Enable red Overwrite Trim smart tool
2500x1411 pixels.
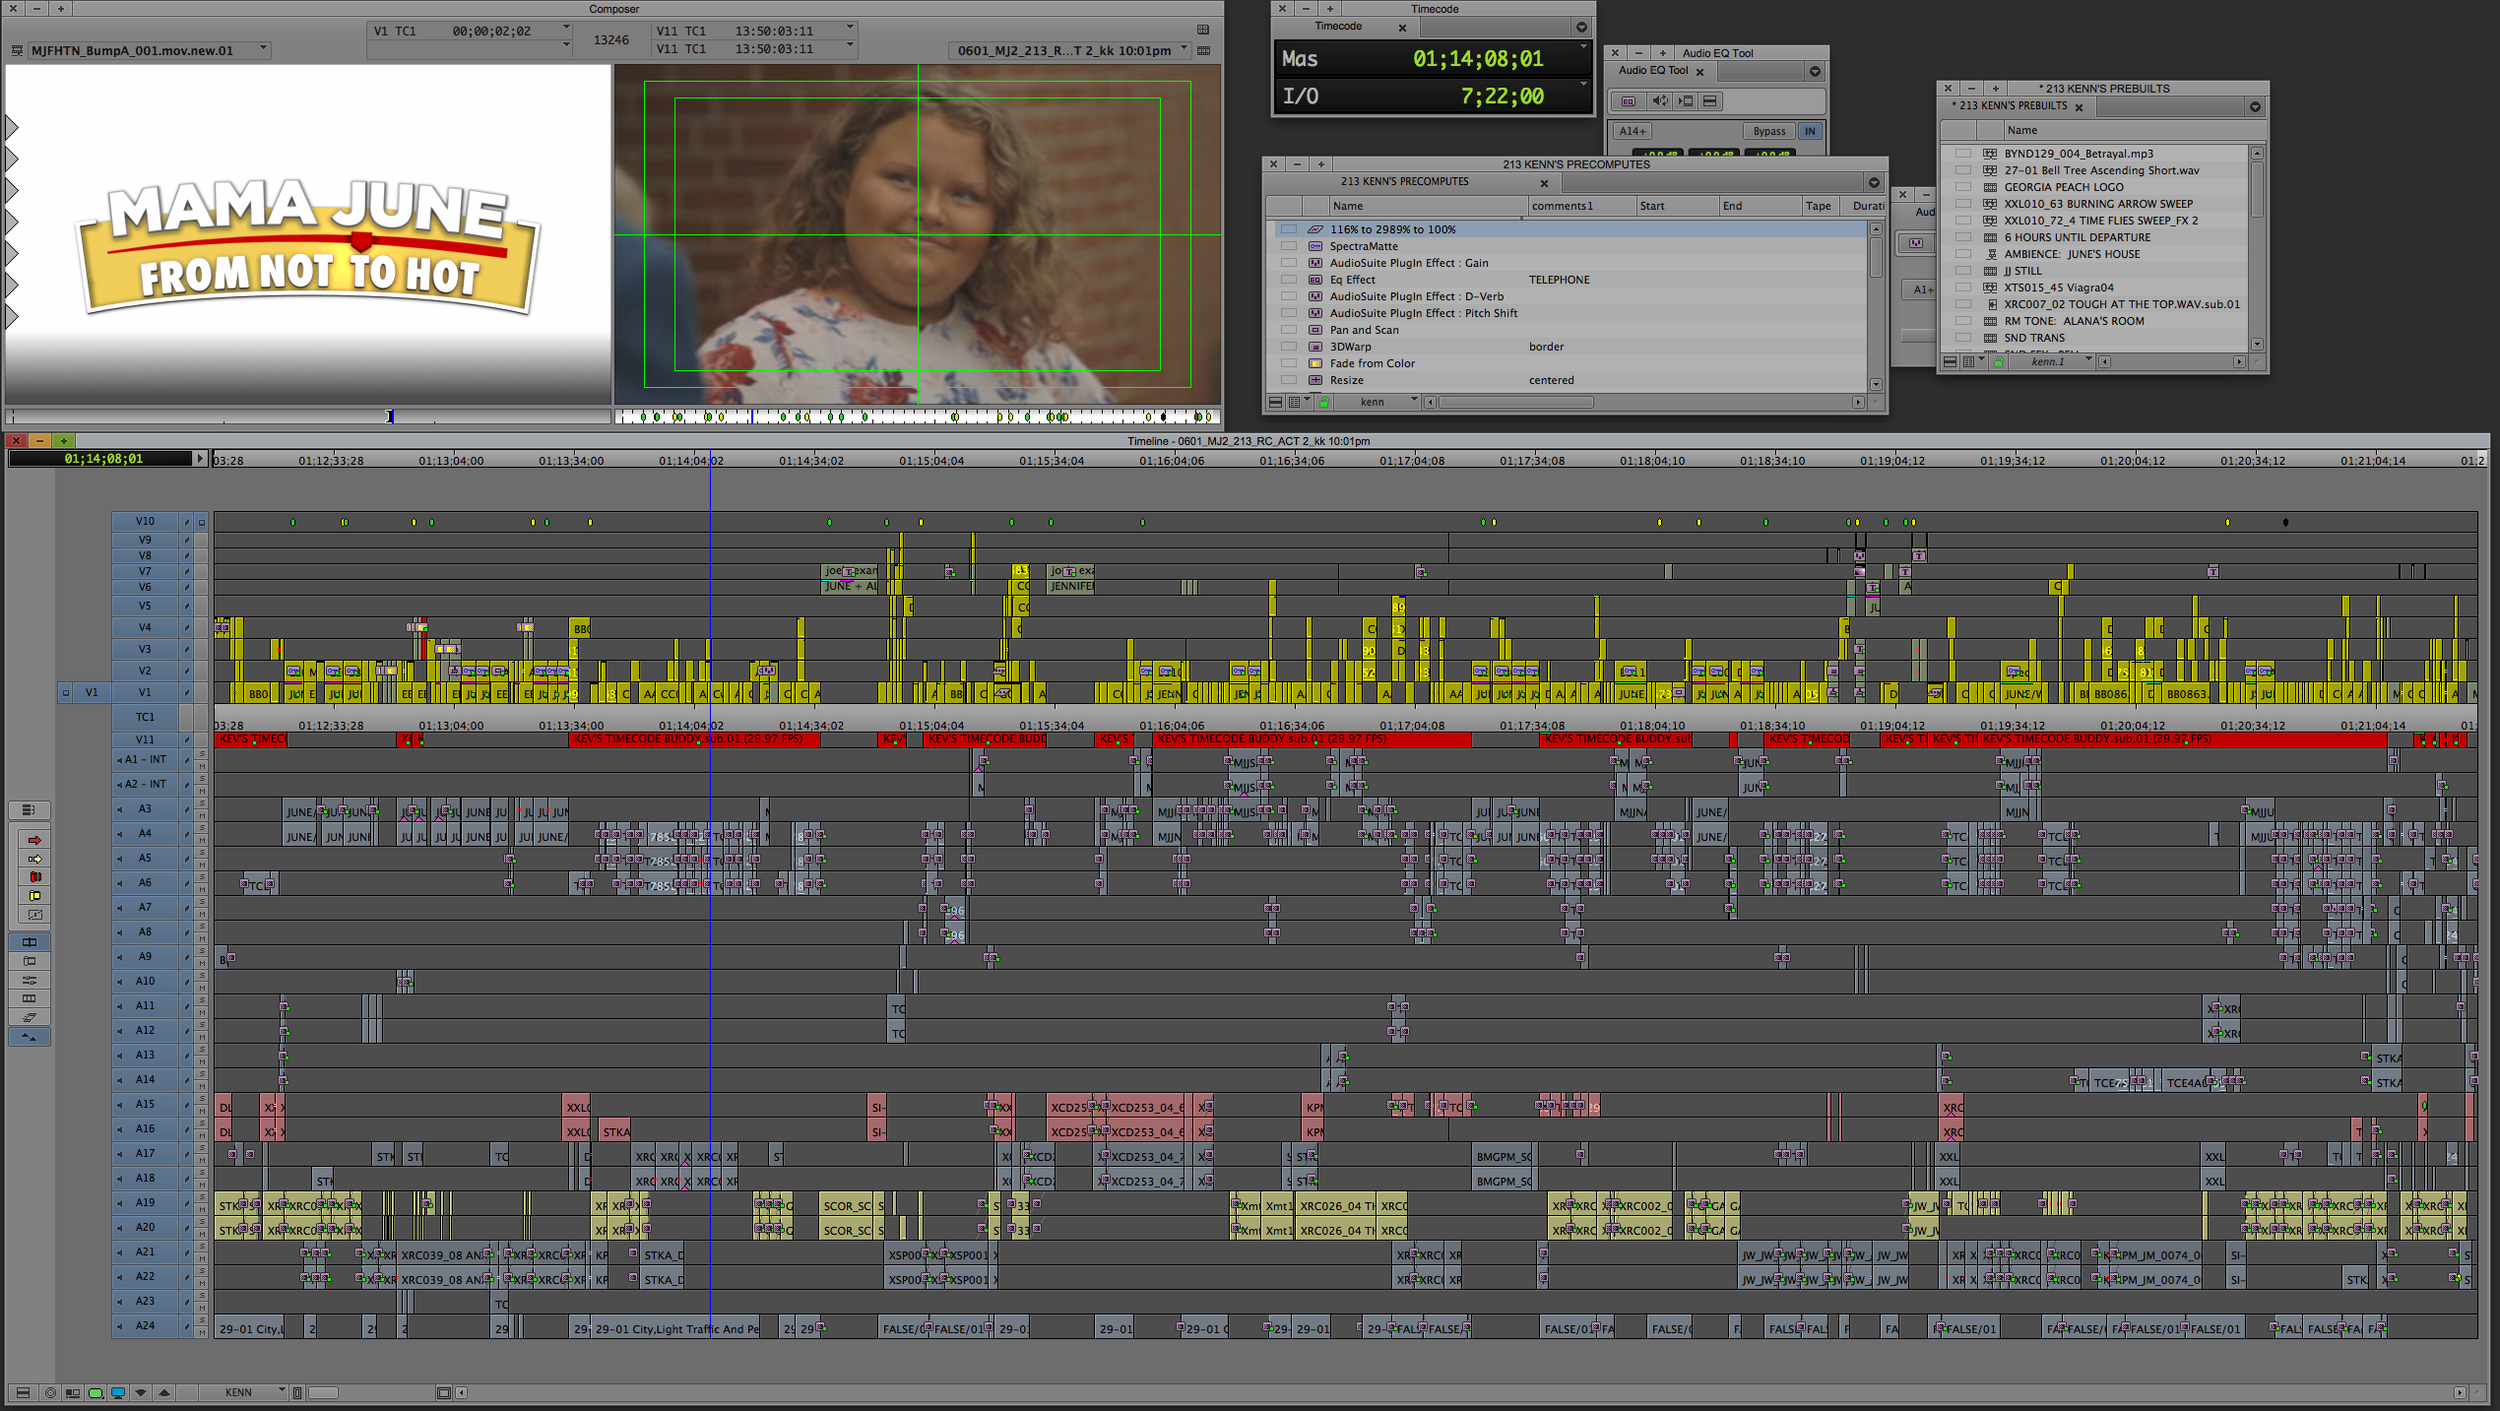click(34, 877)
